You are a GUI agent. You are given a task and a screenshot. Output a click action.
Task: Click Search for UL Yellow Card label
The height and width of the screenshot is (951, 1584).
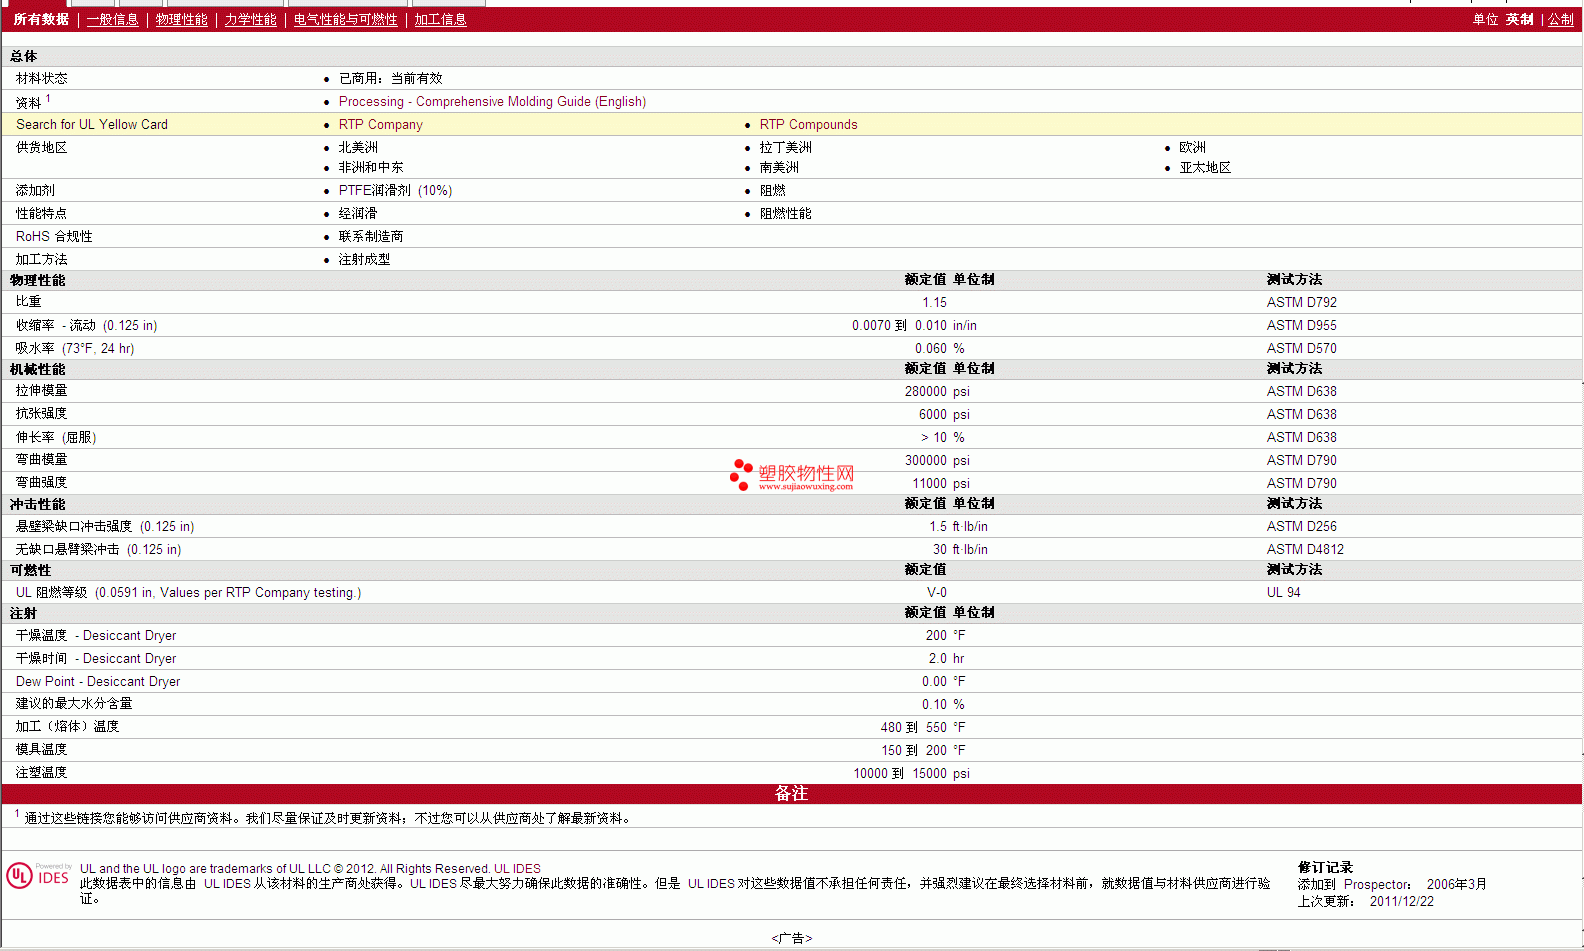pos(92,124)
